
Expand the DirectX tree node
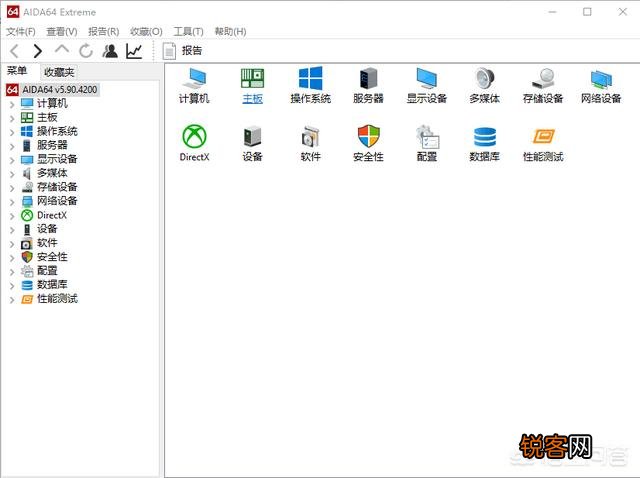[12, 216]
